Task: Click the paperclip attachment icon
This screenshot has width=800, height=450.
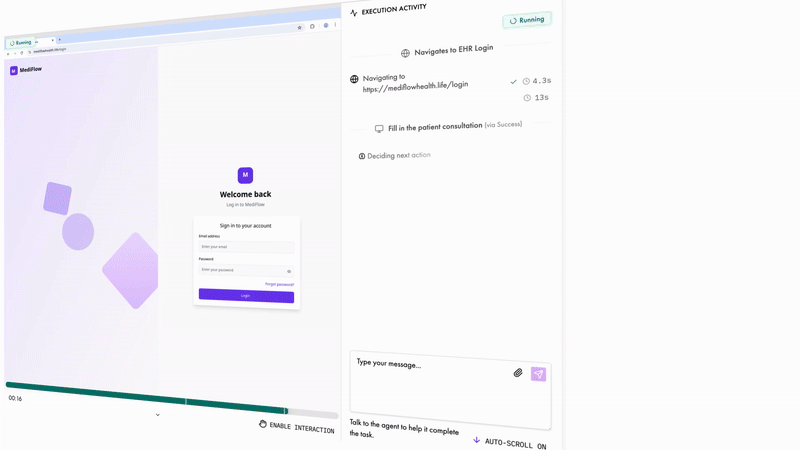Action: [x=518, y=373]
